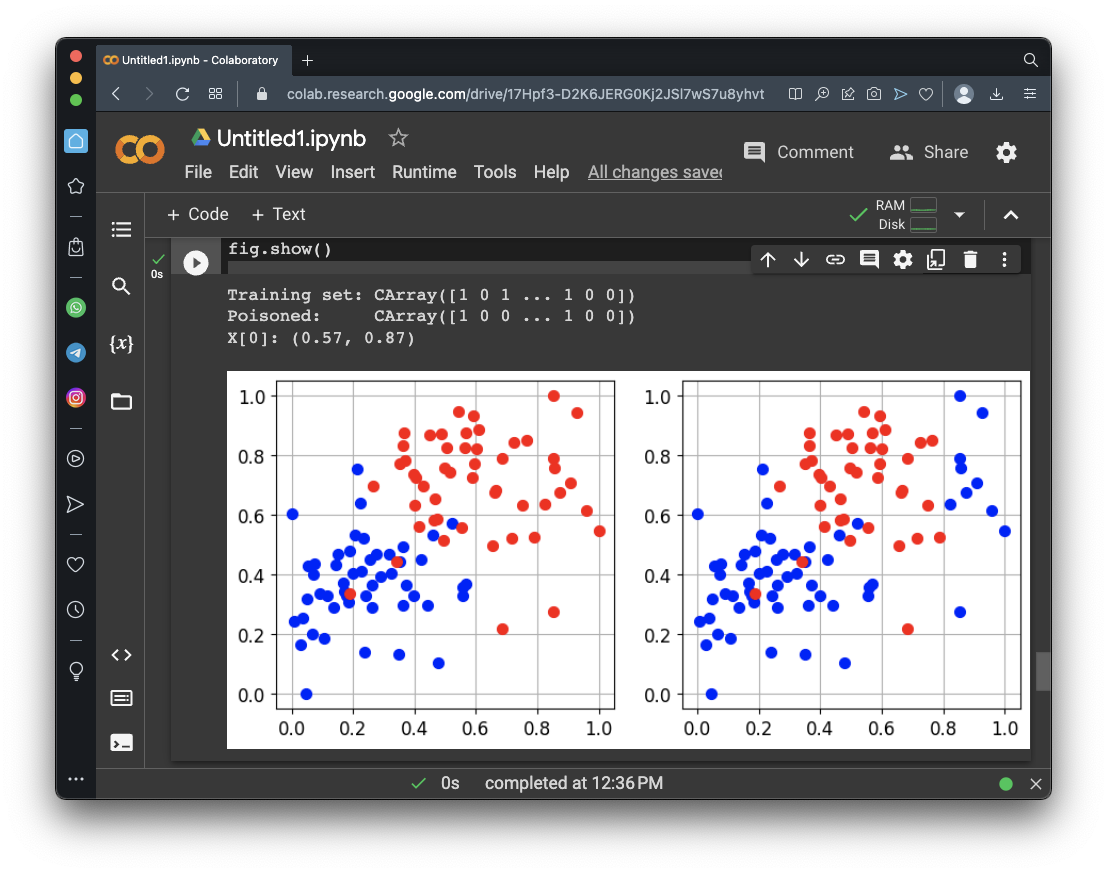
Task: Click the address bar URL
Action: click(x=525, y=94)
